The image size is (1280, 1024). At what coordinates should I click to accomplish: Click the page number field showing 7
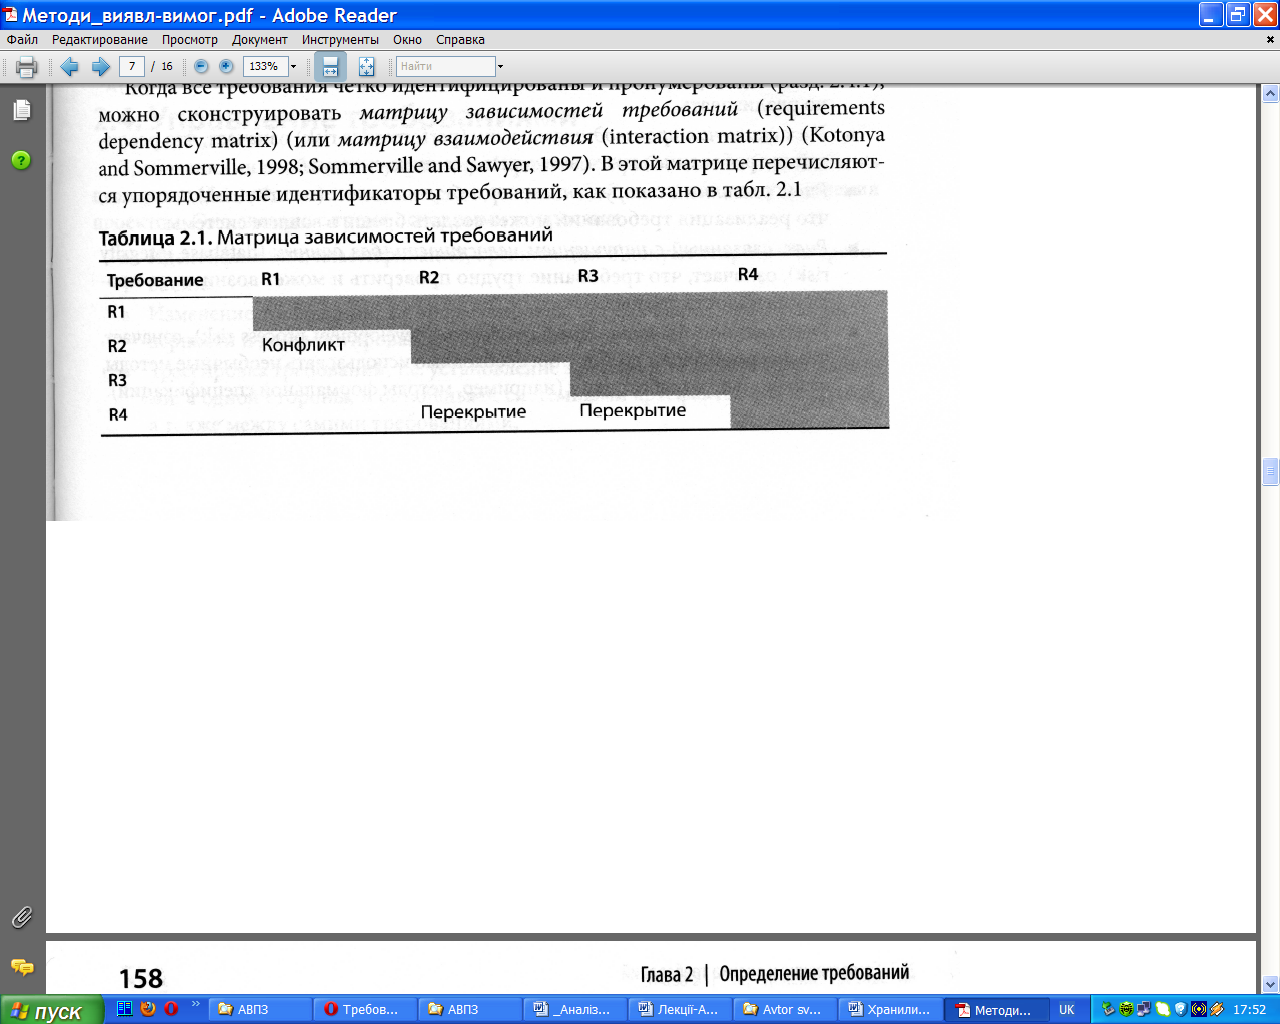(x=132, y=66)
